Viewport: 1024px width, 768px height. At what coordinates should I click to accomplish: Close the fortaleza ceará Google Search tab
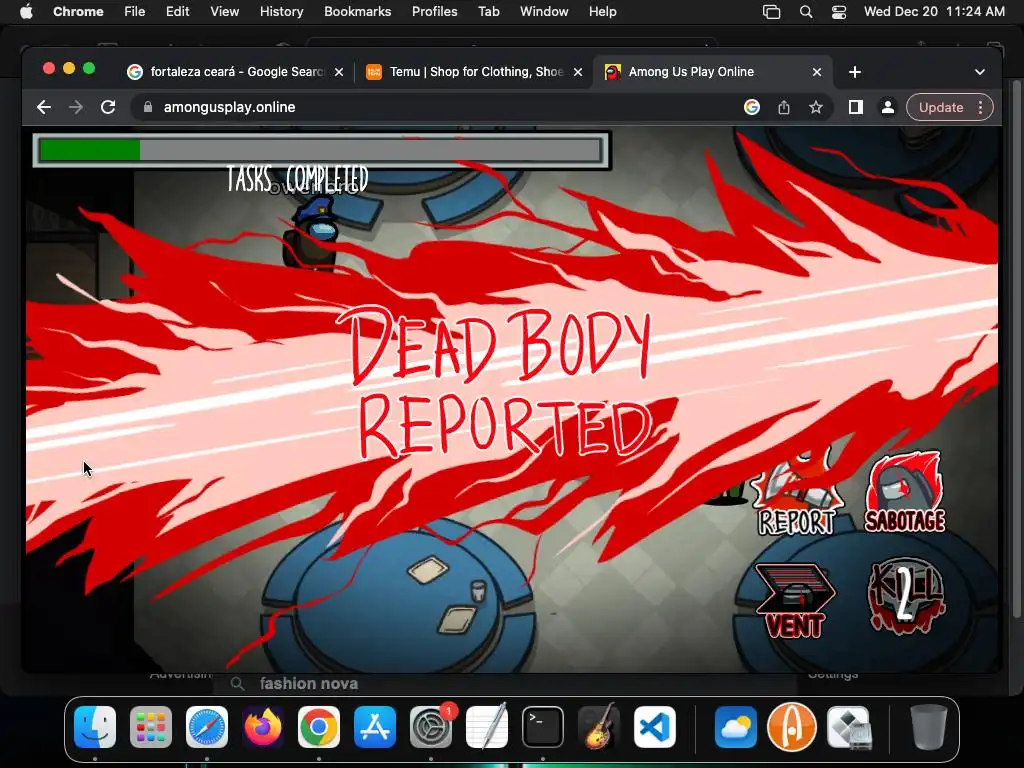[339, 72]
